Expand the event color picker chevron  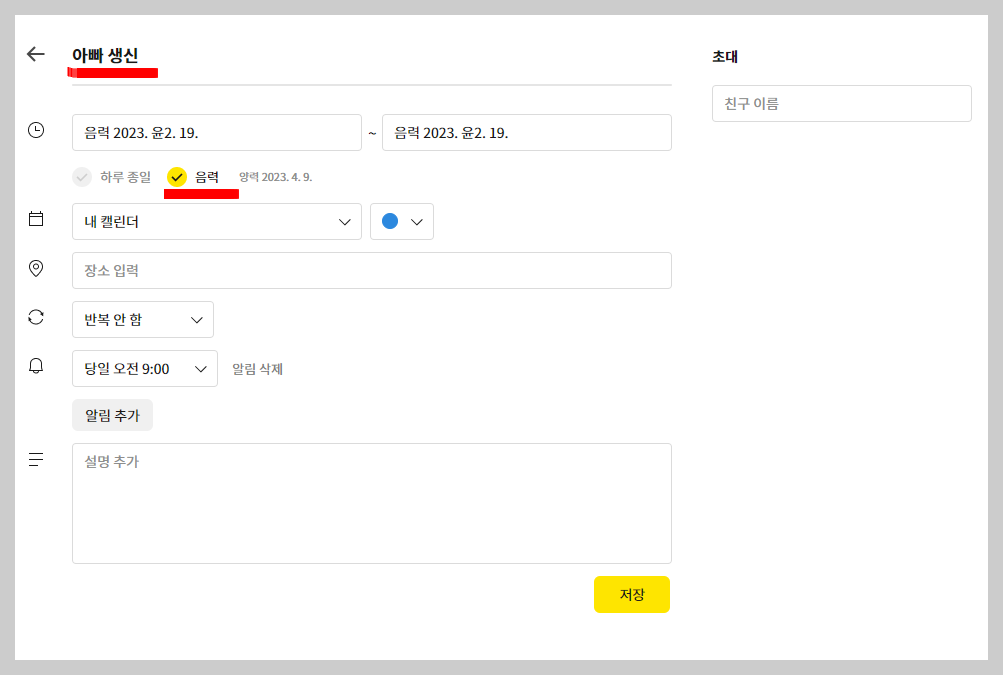tap(416, 221)
